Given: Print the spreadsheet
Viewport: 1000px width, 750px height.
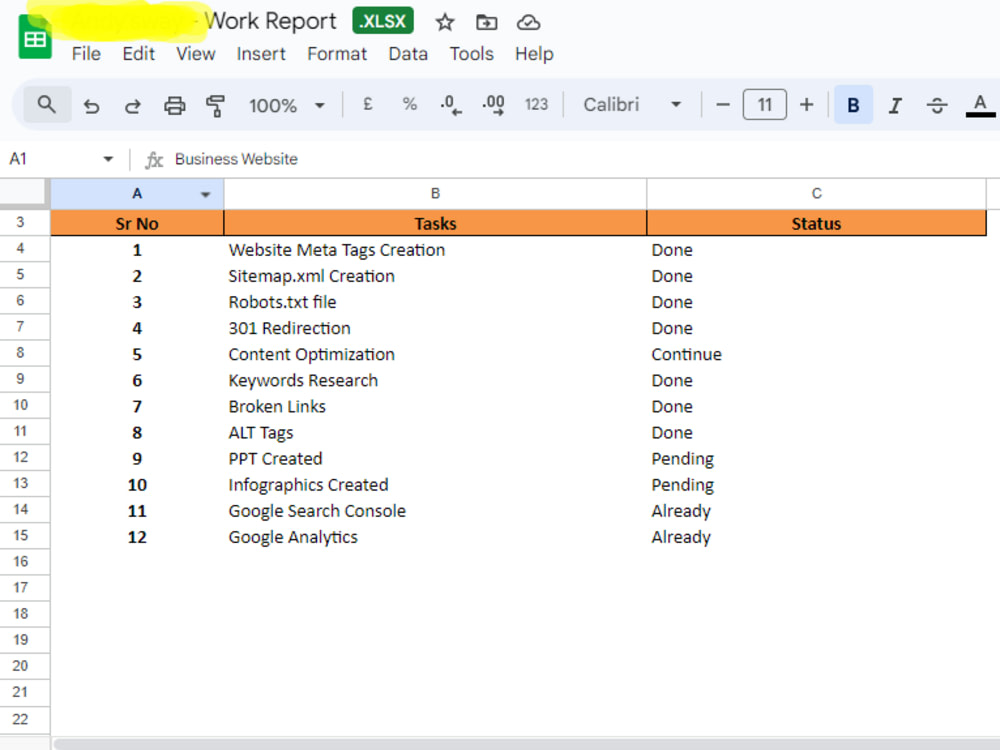Looking at the screenshot, I should pos(174,105).
